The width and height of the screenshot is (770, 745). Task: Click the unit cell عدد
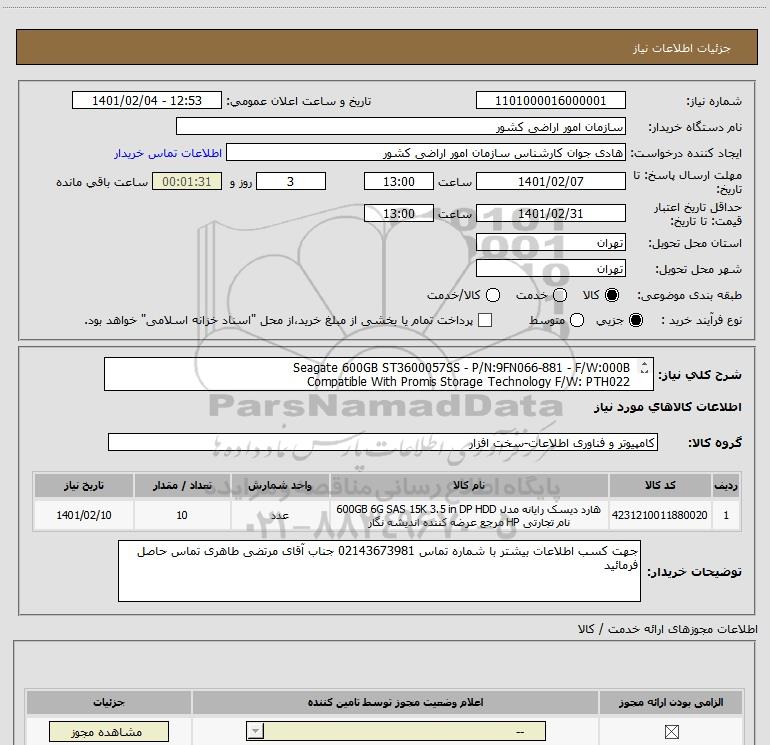[280, 515]
